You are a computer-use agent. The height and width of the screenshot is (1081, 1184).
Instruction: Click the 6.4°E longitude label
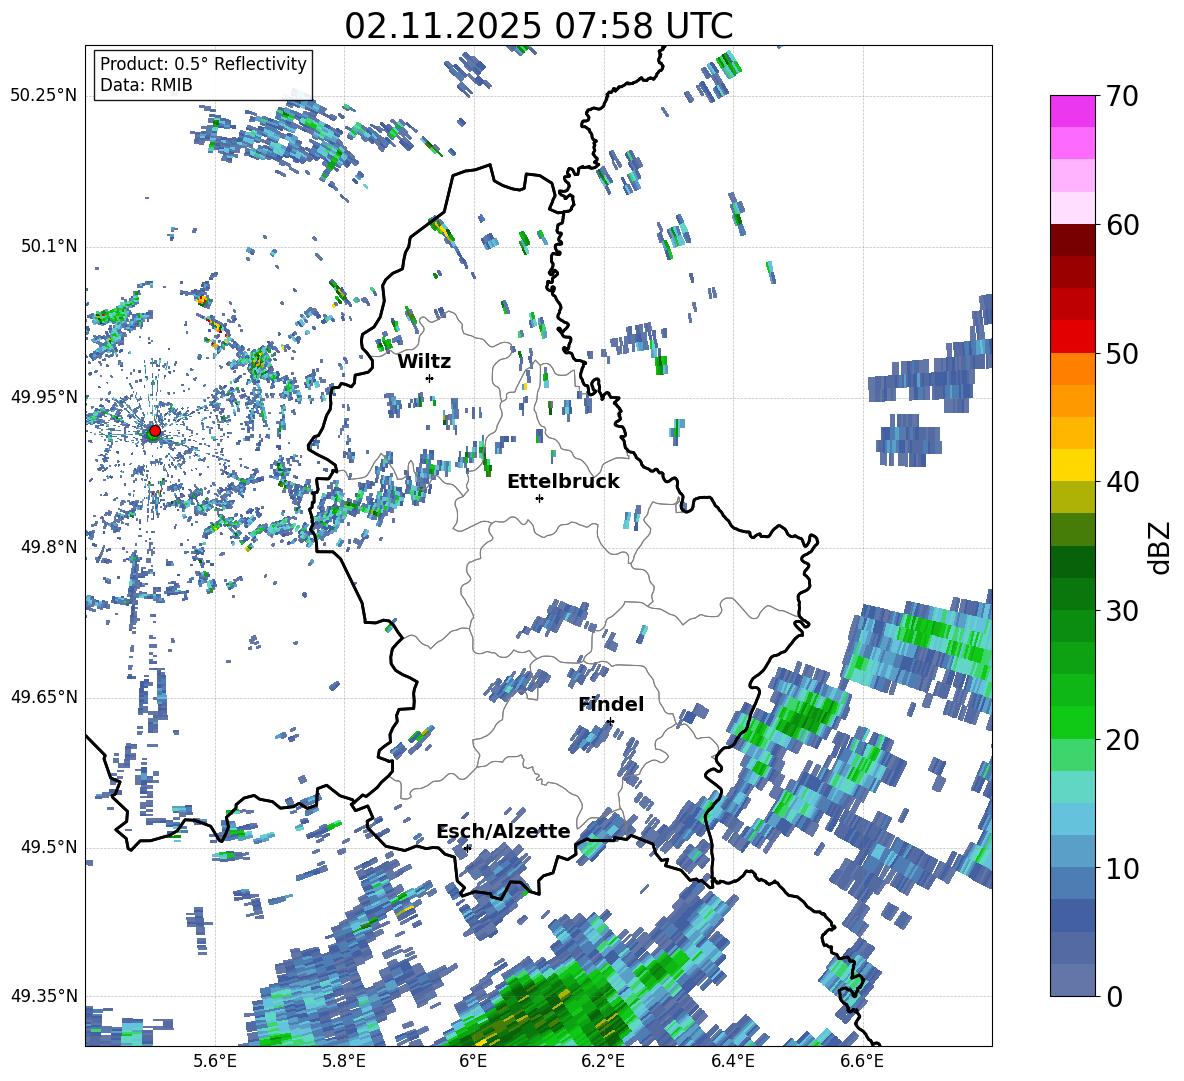[x=732, y=1061]
